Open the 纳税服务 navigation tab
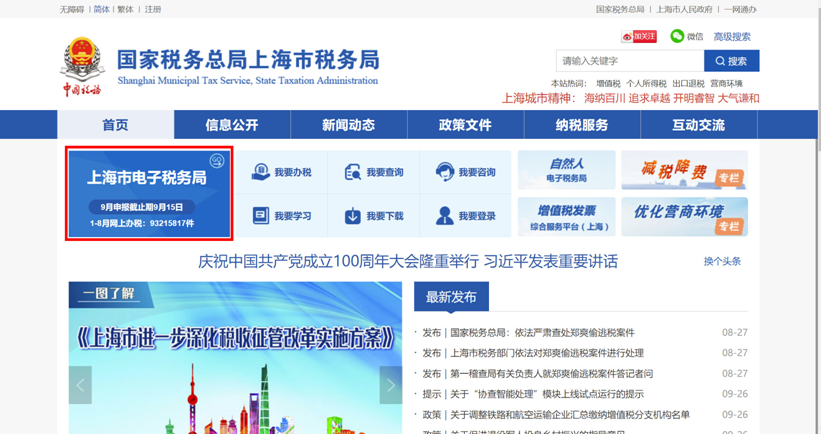The width and height of the screenshot is (821, 438). pyautogui.click(x=582, y=125)
